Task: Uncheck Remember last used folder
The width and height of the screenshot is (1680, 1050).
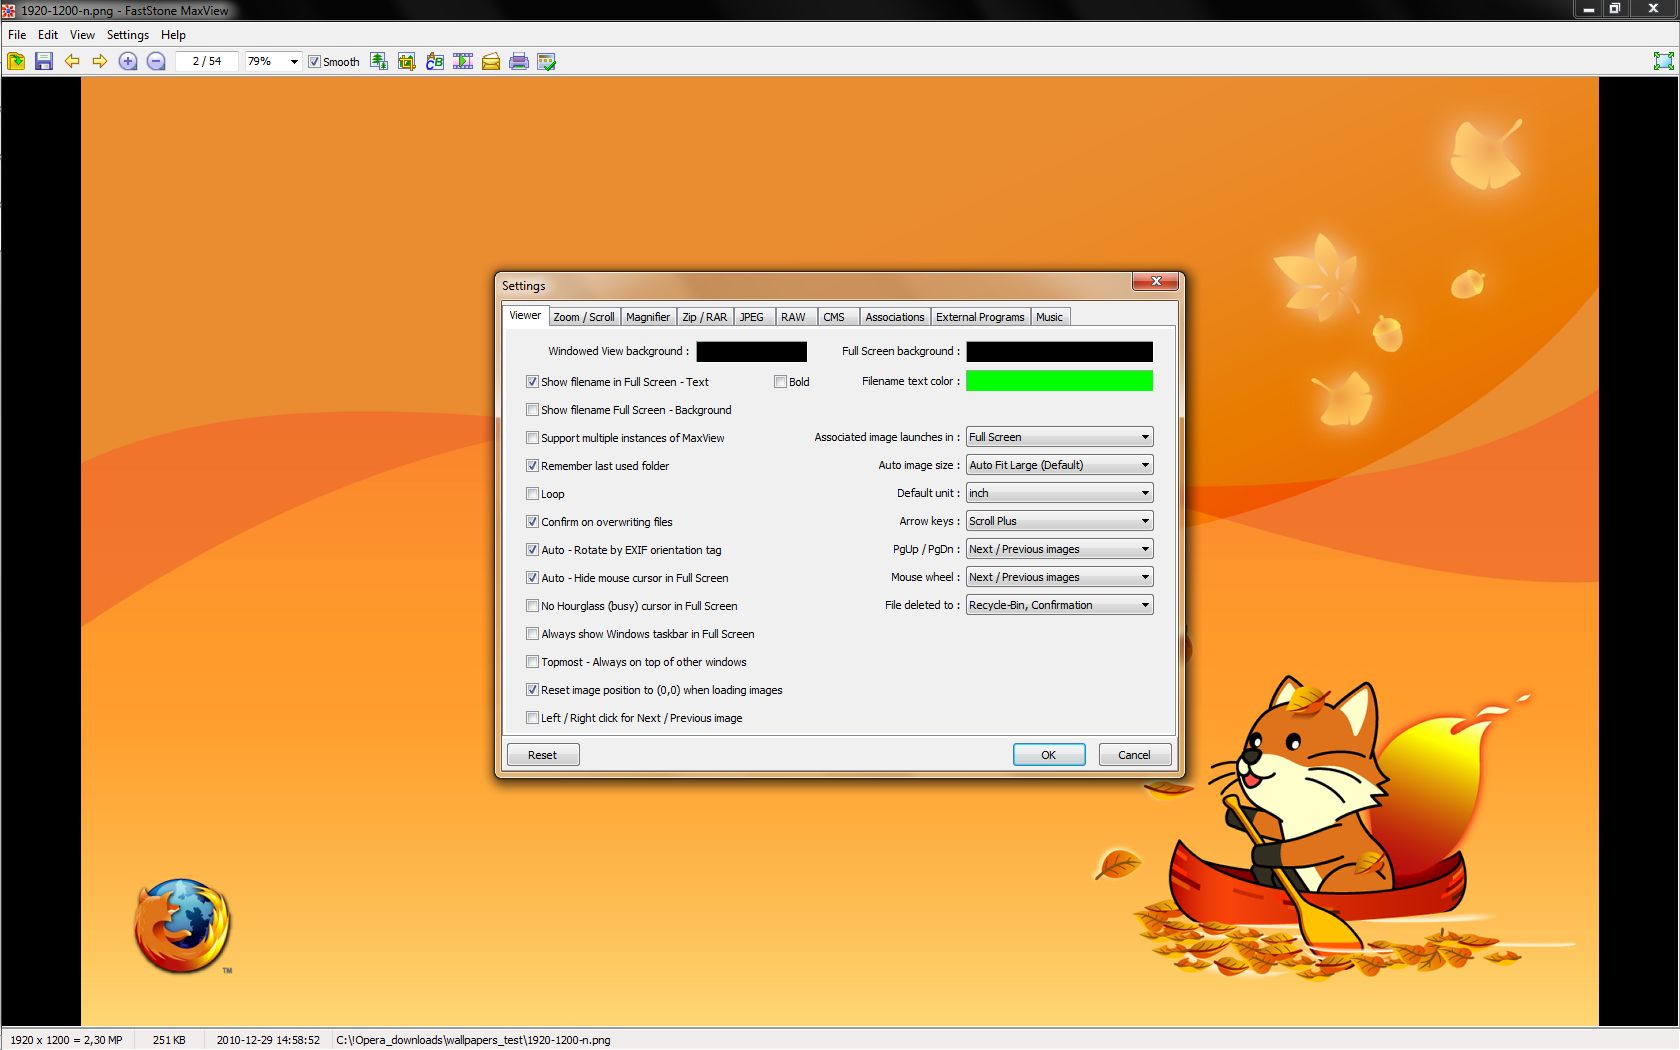Action: 532,466
